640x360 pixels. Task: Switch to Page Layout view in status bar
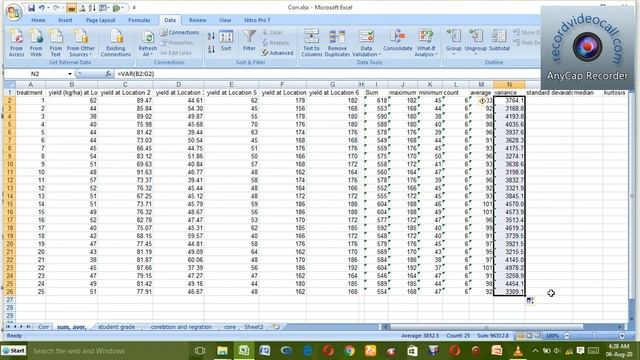pos(529,336)
